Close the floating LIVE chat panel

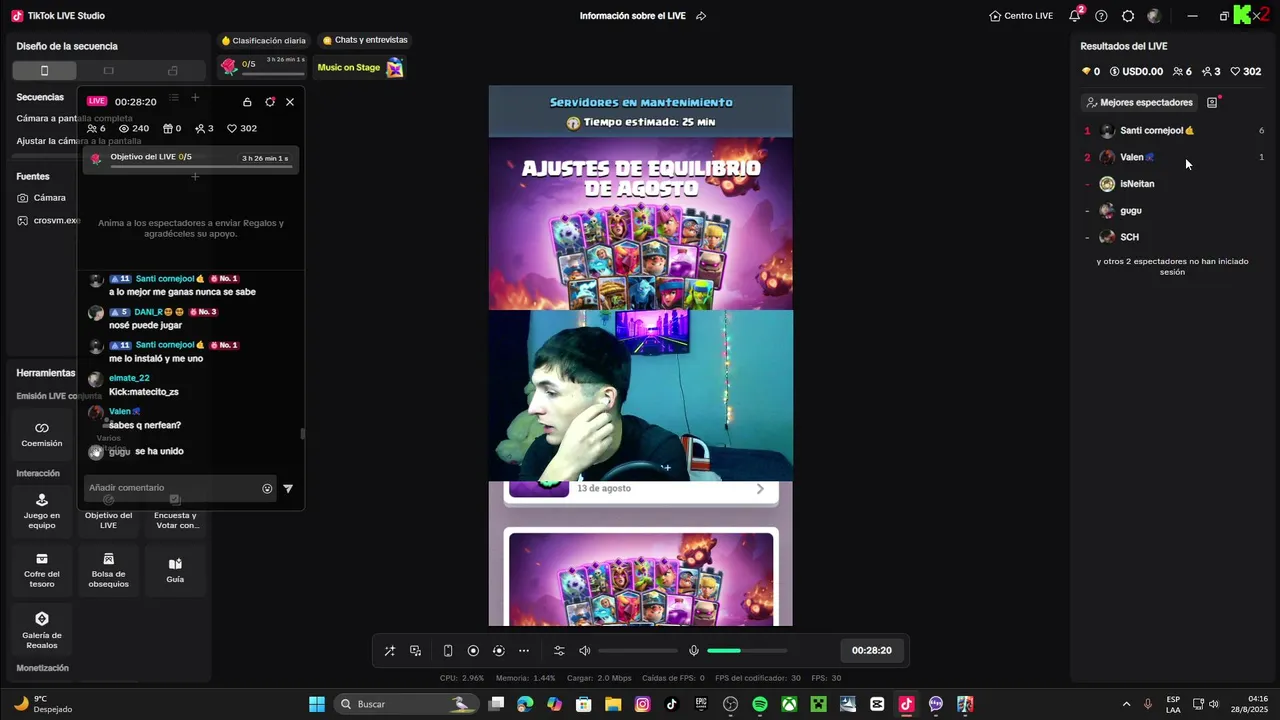(x=290, y=102)
